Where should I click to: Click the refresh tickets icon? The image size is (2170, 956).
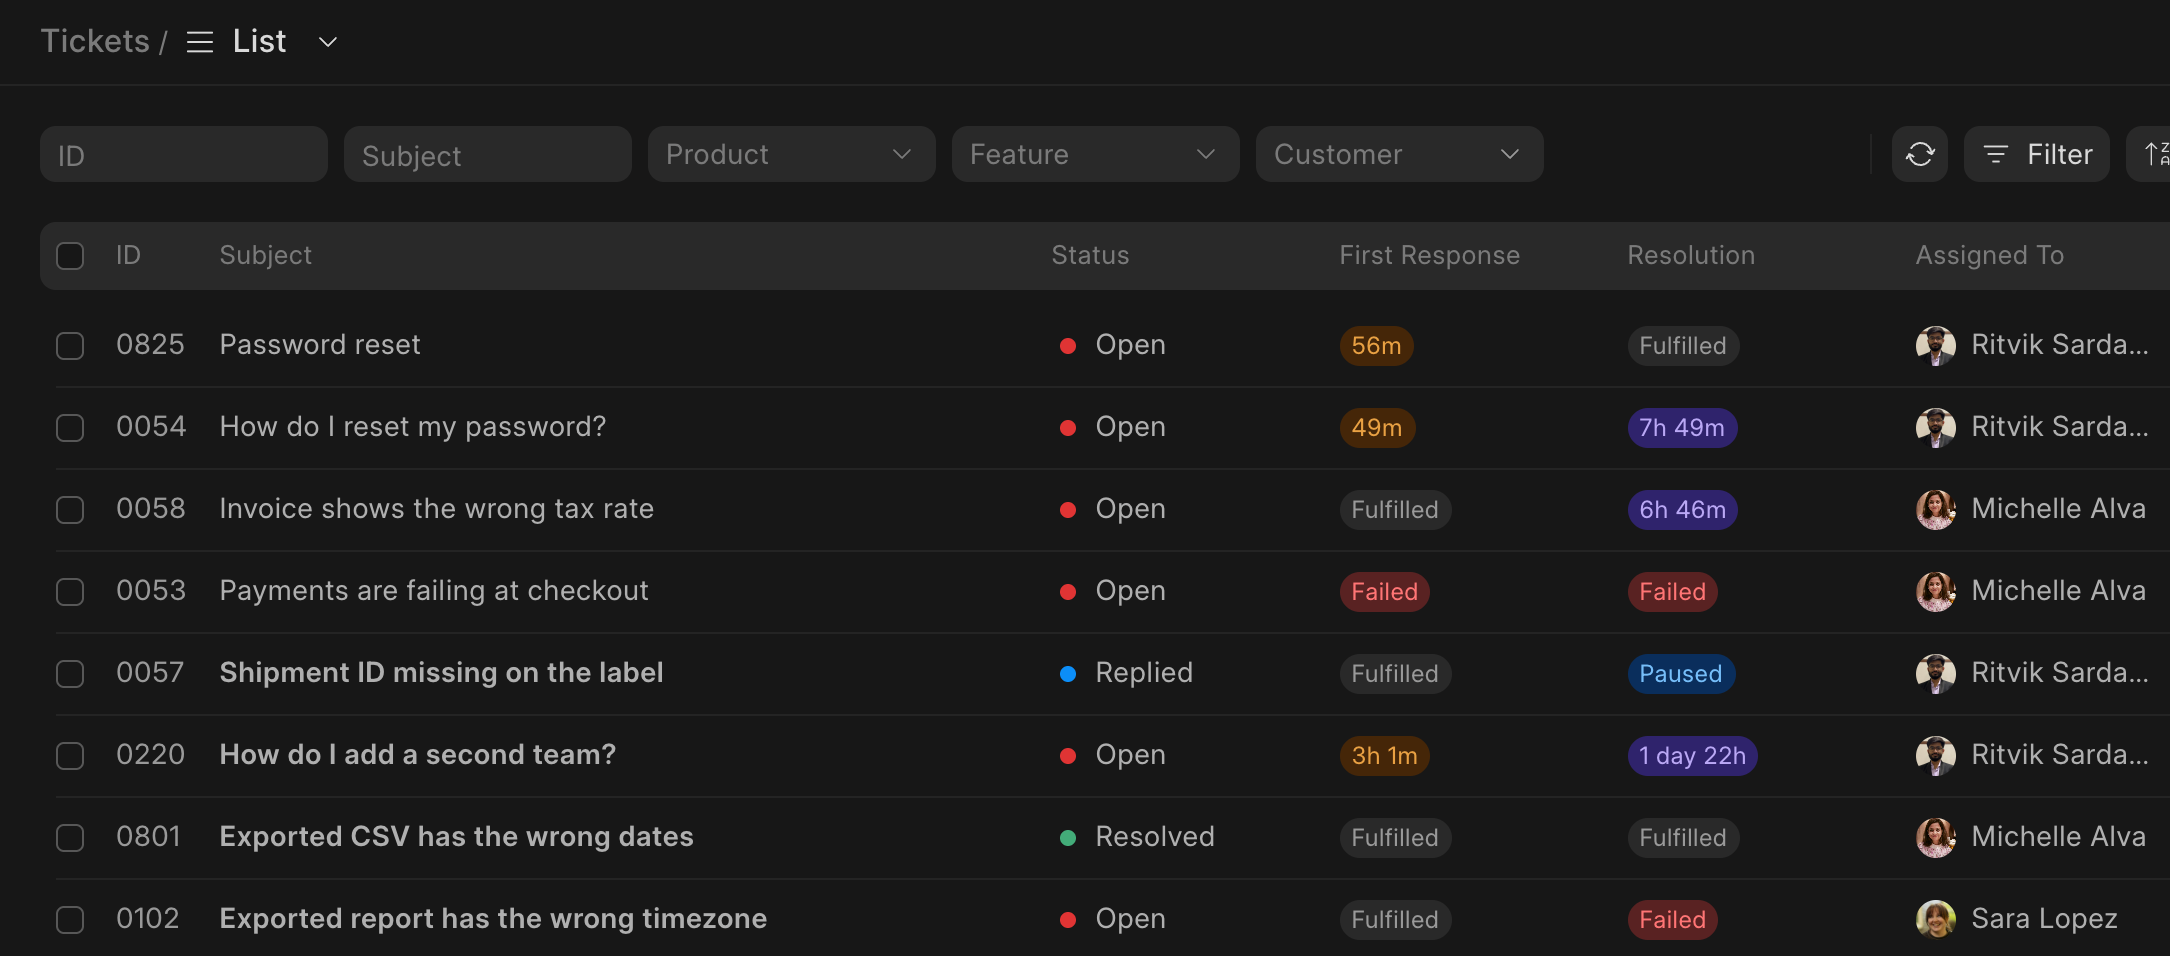point(1919,154)
